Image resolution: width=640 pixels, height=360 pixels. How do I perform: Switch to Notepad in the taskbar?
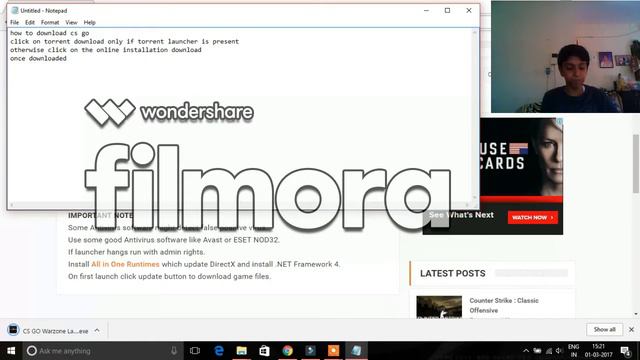click(356, 351)
